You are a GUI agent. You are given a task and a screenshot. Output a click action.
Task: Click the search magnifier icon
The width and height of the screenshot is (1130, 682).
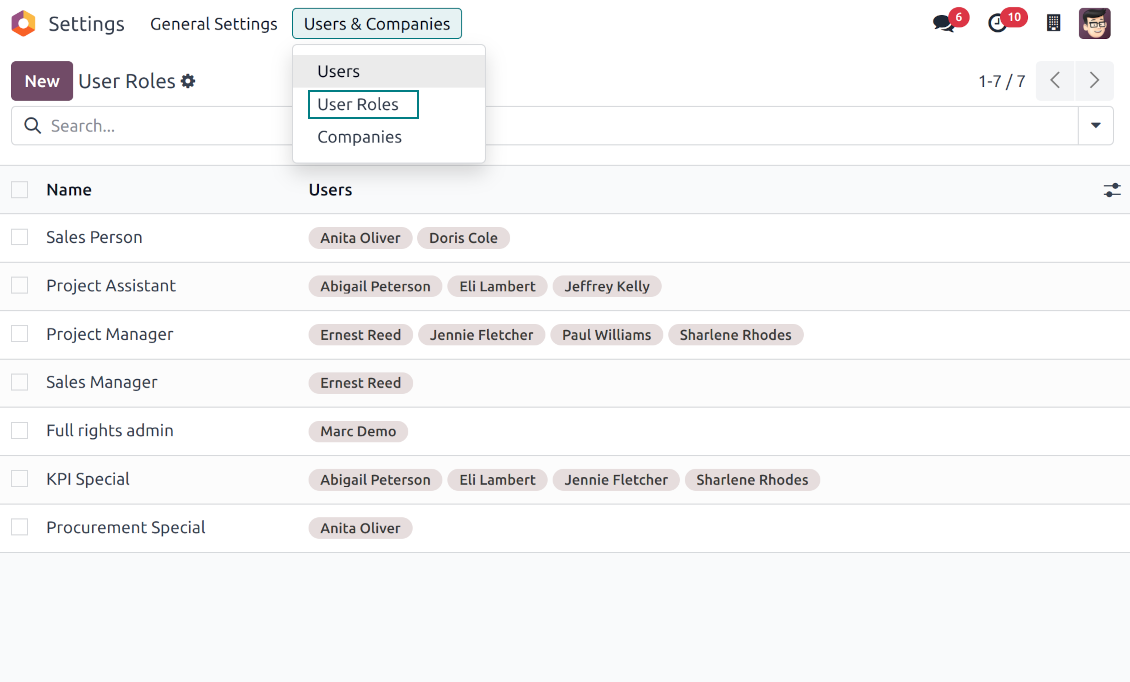click(32, 126)
